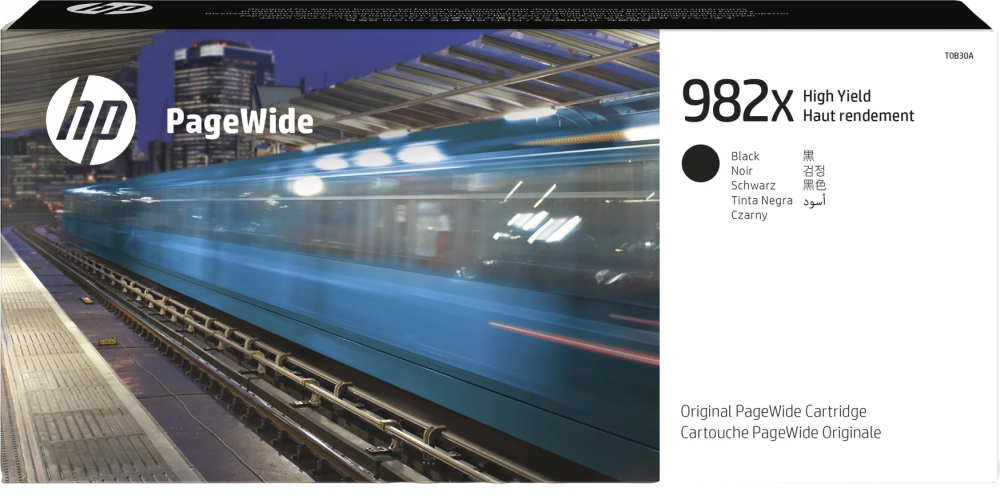Click the word Noir in color list
The width and height of the screenshot is (1000, 496).
point(742,171)
